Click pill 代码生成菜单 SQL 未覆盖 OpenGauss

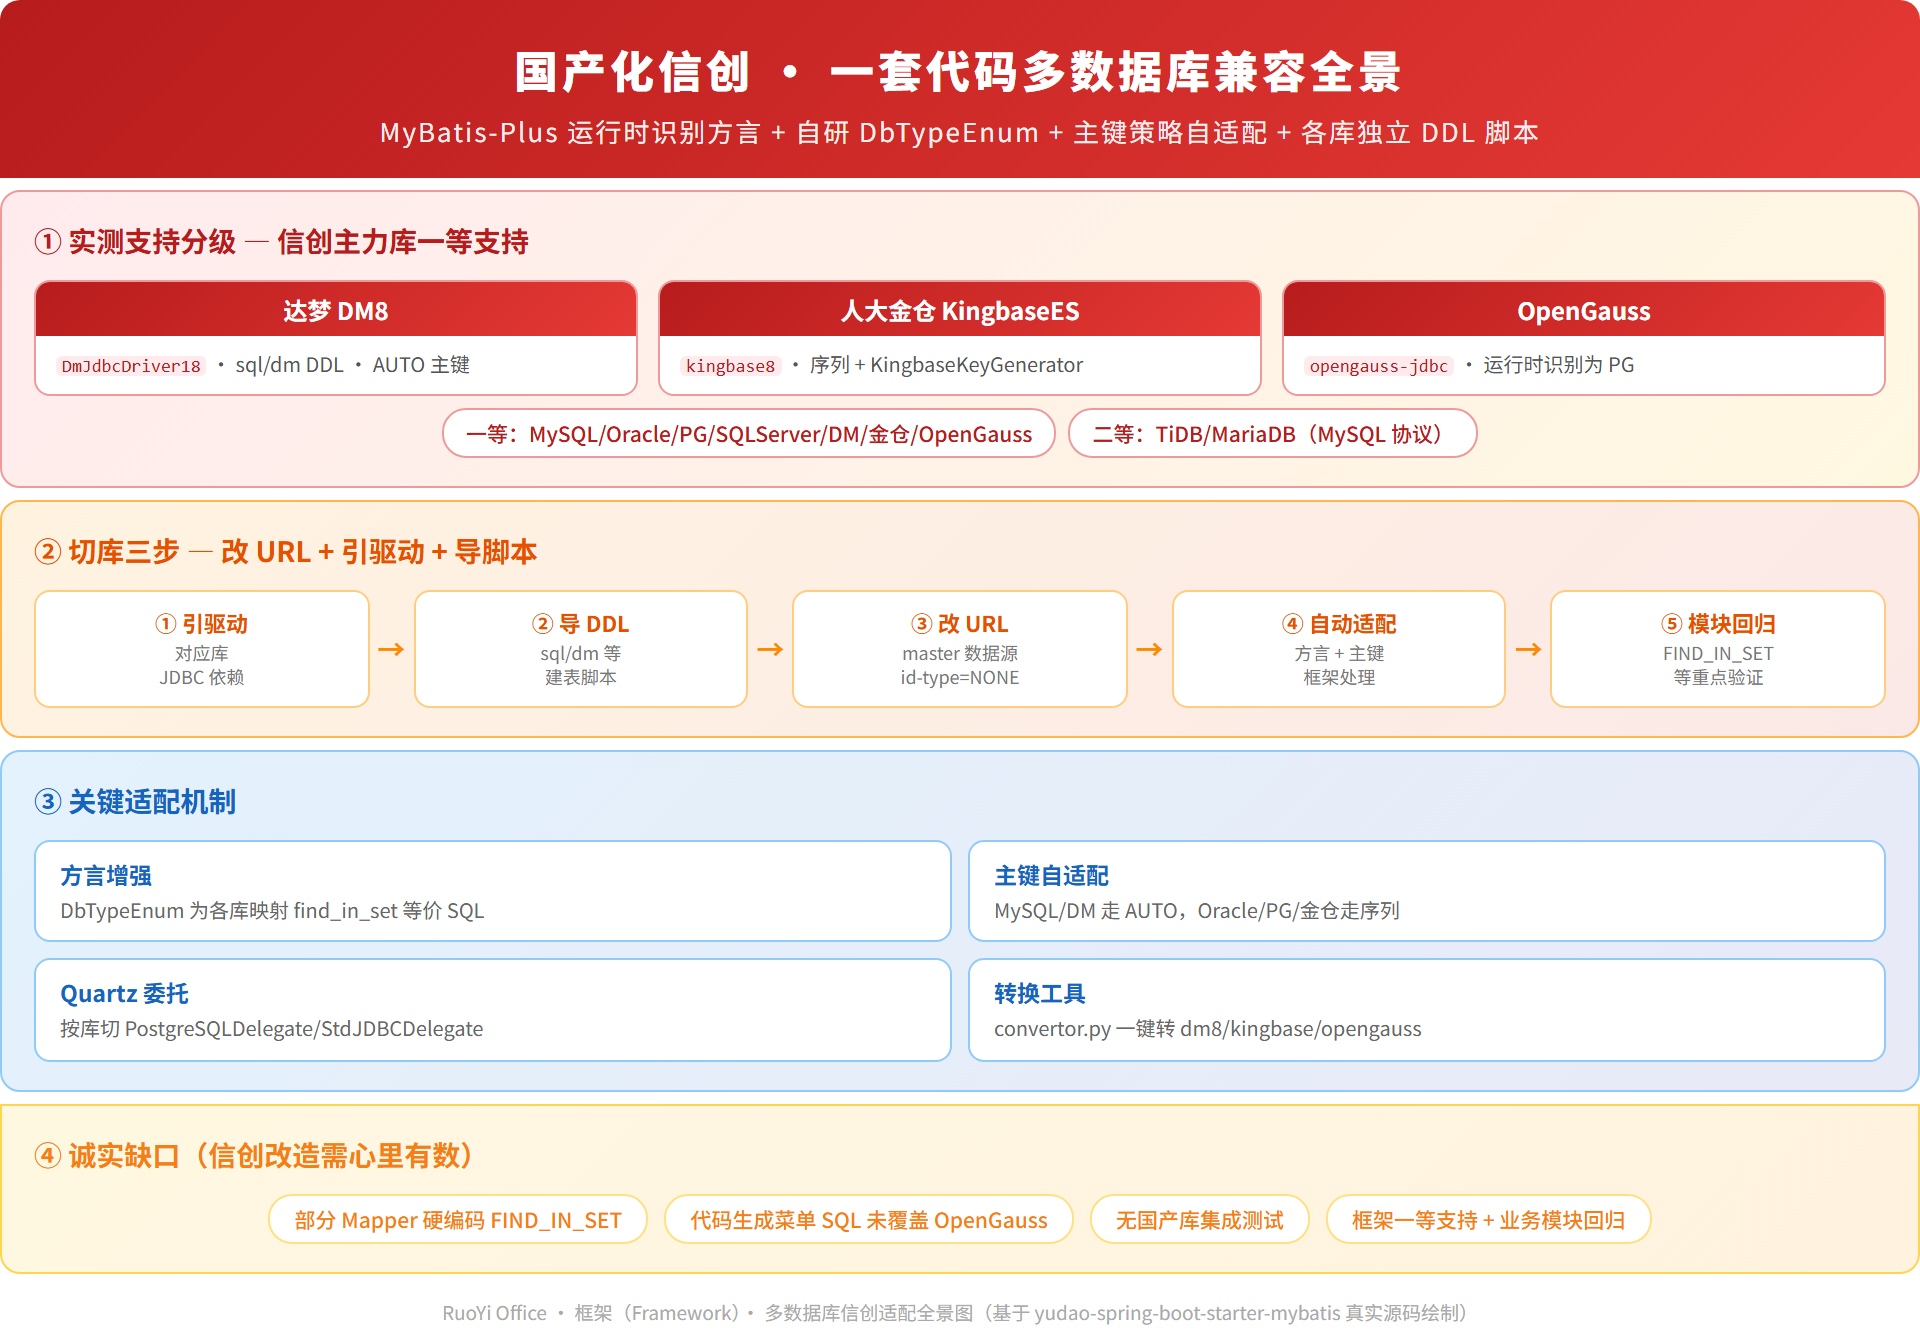coord(869,1220)
